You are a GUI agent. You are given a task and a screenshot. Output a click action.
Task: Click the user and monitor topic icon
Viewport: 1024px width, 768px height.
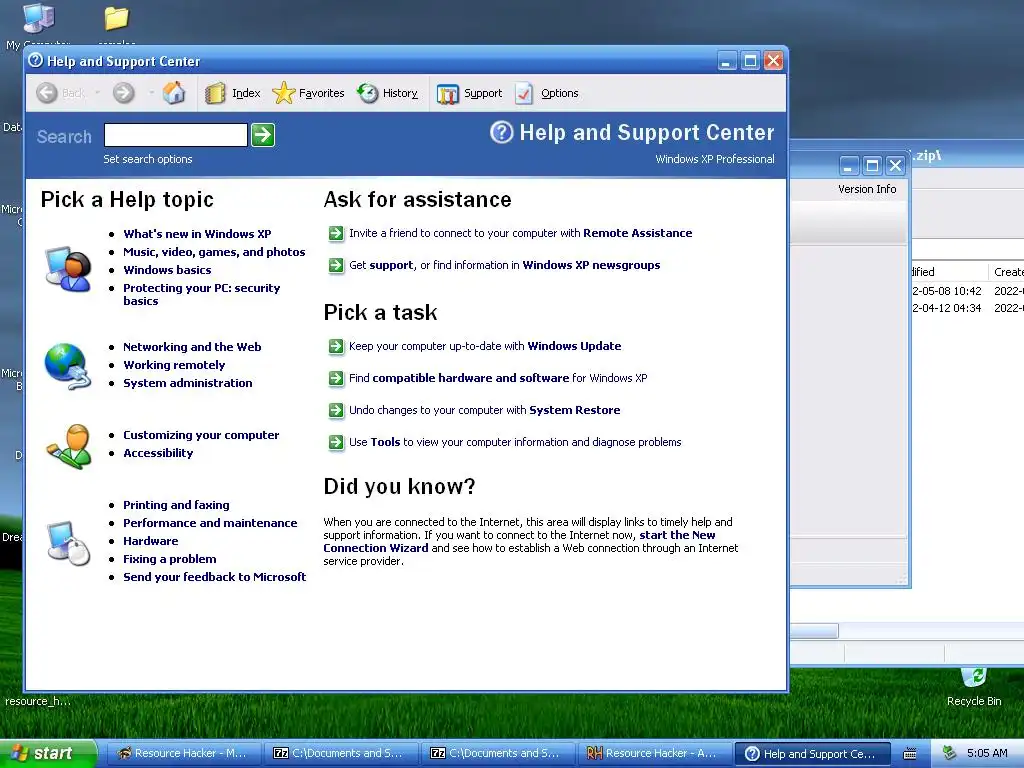(68, 268)
